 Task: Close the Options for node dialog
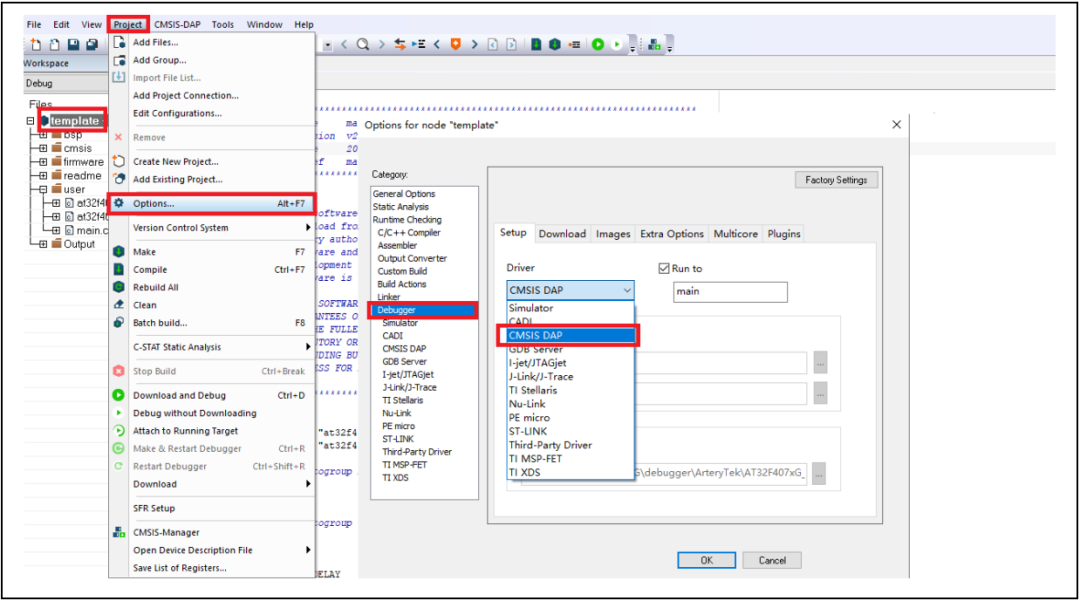point(896,125)
